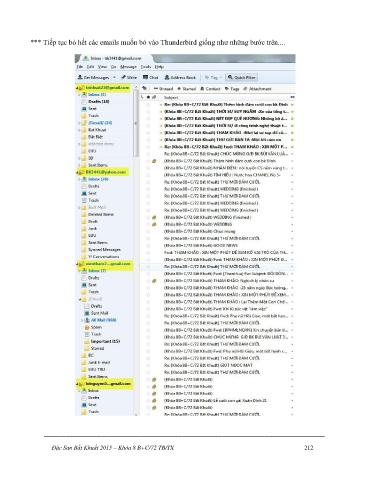Click folder pane scrollbar down arrow
Viewport: 370px width, 480px height.
coord(136,414)
